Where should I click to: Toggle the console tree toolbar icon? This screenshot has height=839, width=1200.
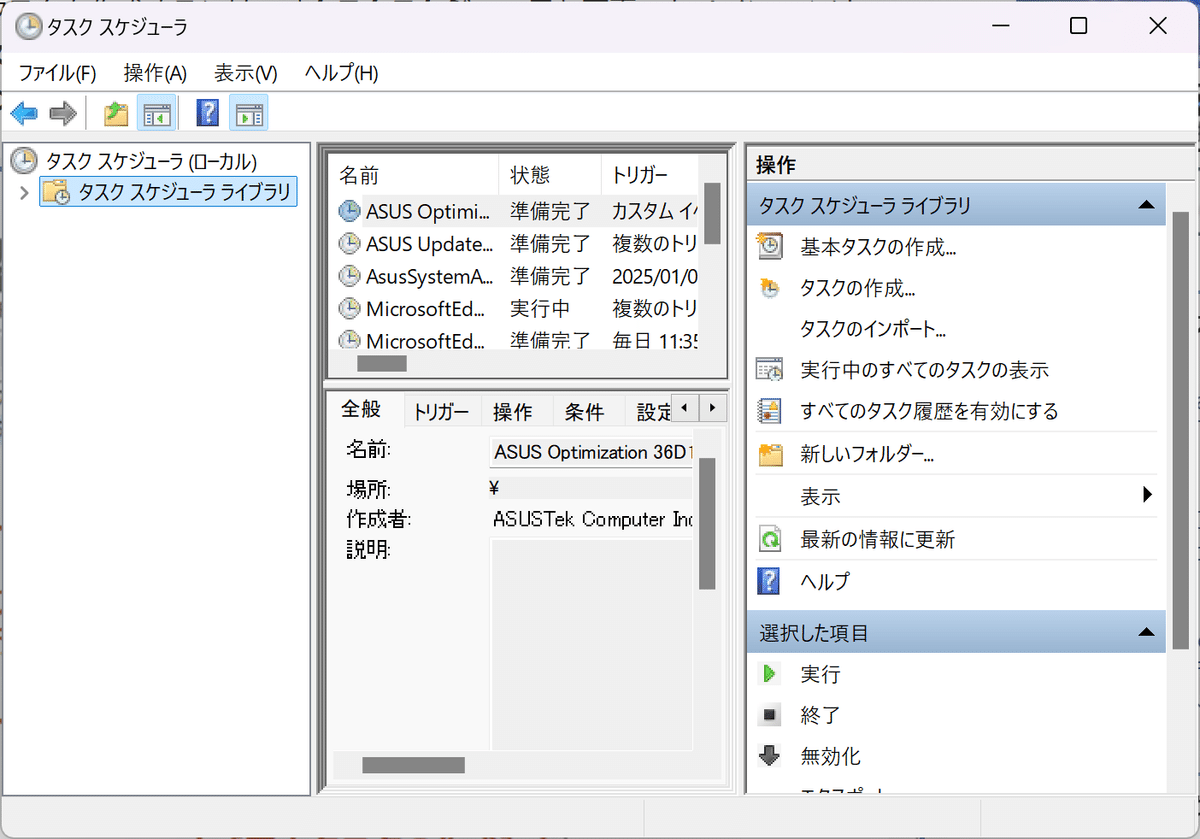155,112
